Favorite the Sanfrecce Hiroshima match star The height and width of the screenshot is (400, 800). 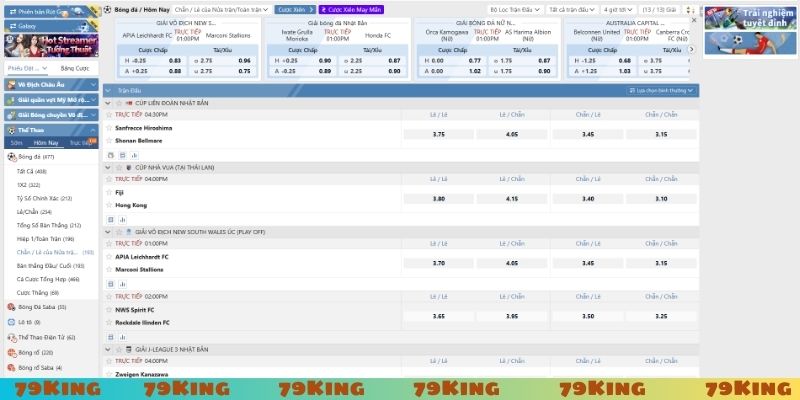(x=109, y=128)
